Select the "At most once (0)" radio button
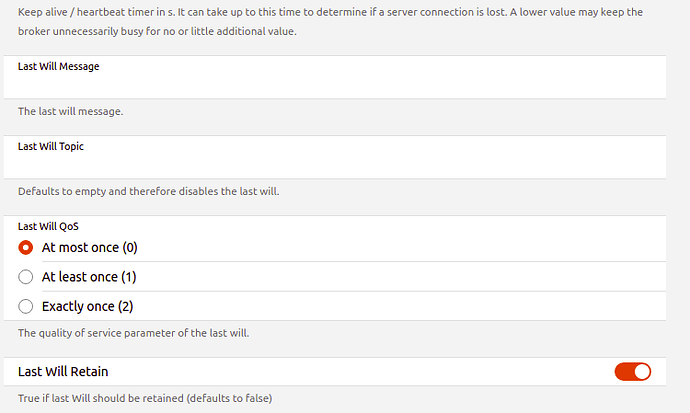The height and width of the screenshot is (413, 690). 26,247
